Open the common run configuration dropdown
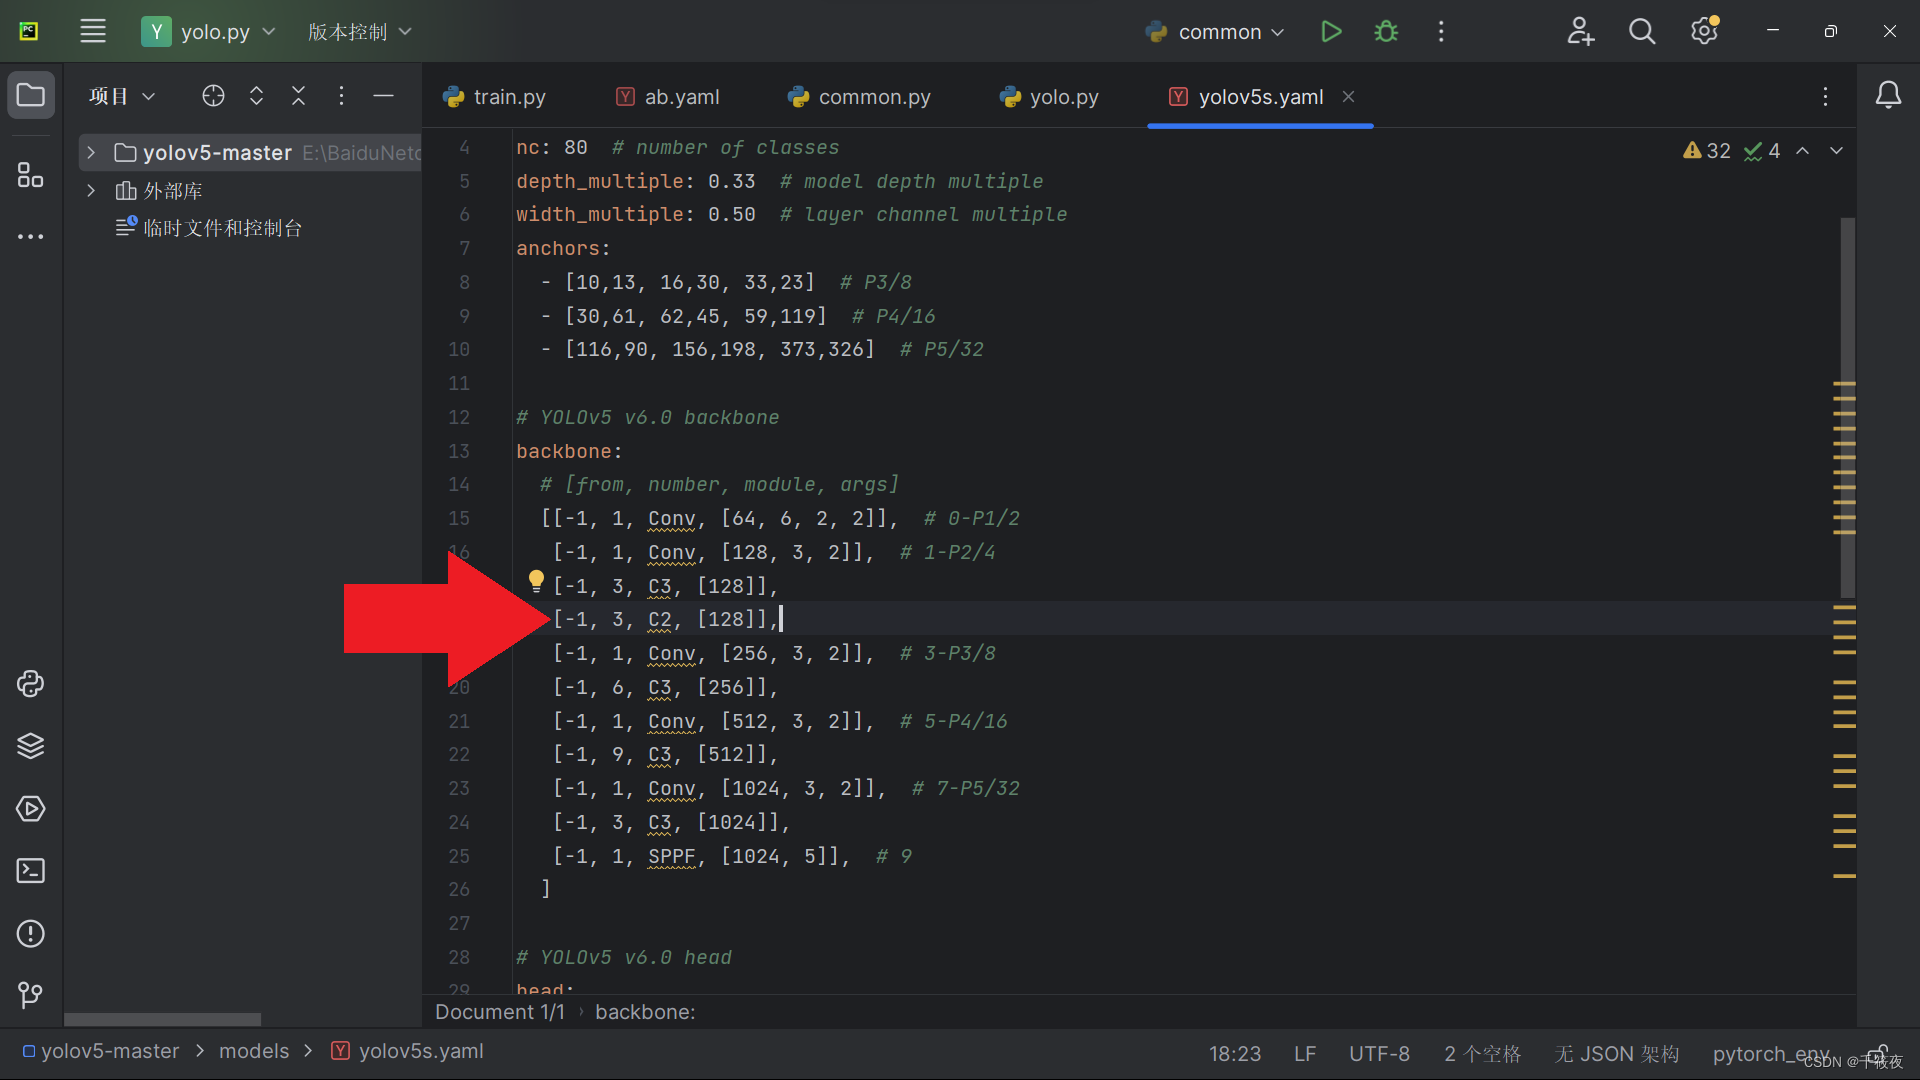This screenshot has height=1080, width=1920. pos(1215,32)
